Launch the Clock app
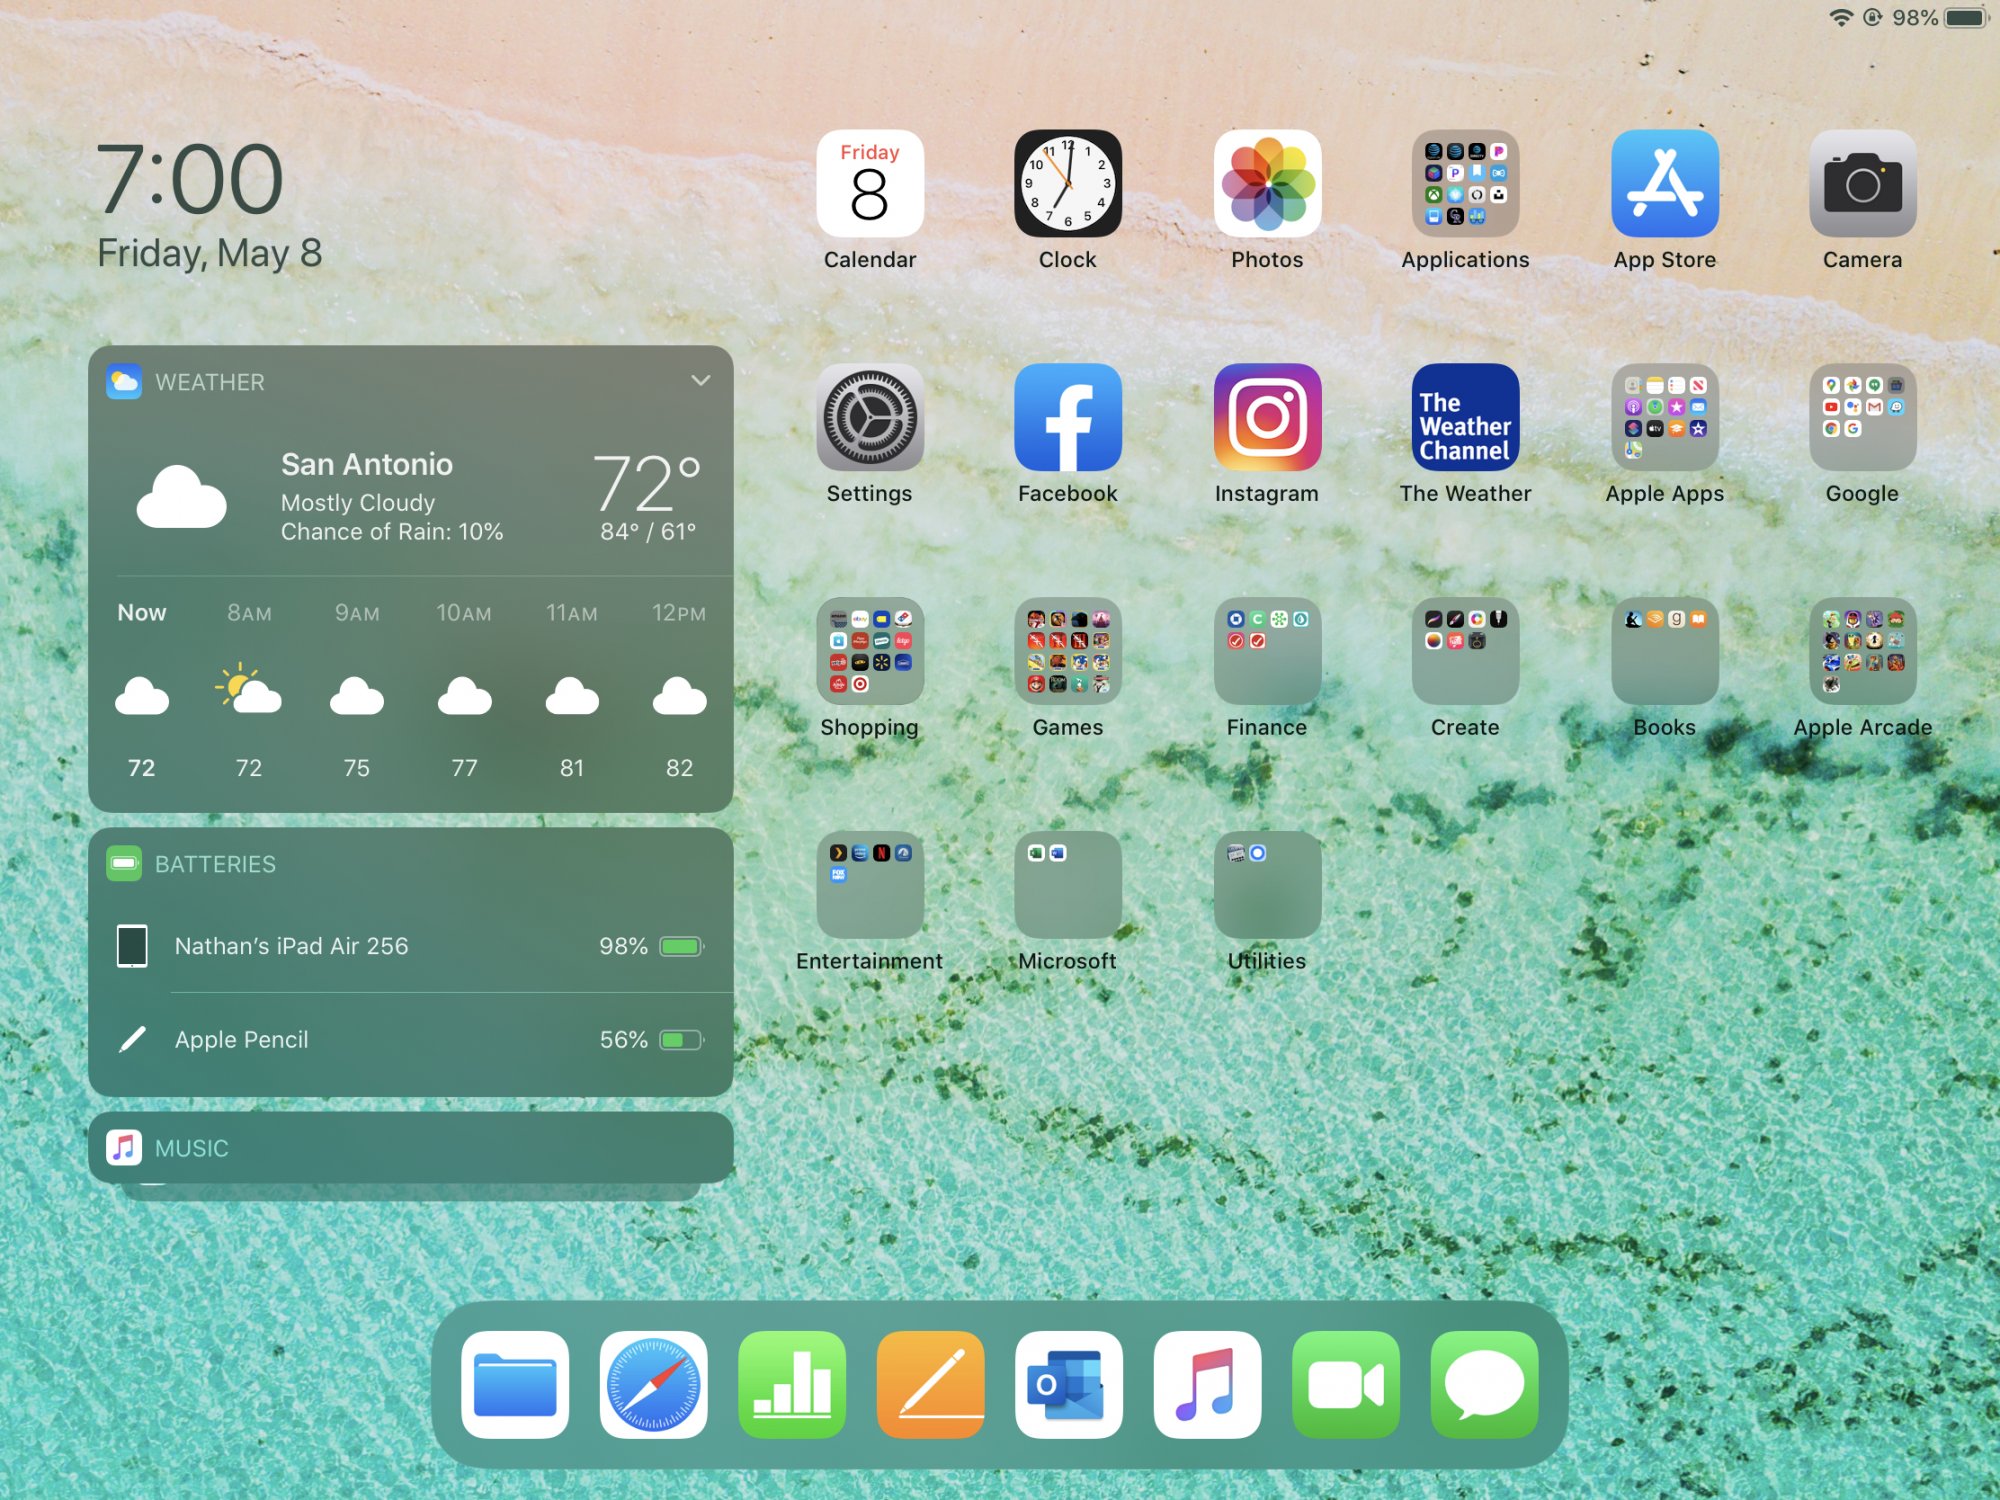This screenshot has width=2000, height=1500. 1067,185
